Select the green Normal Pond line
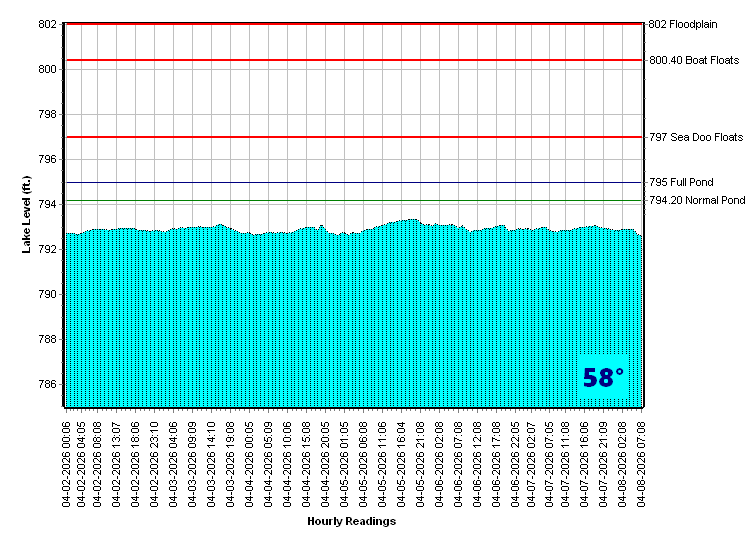Viewport: 750px width, 550px height. [350, 201]
